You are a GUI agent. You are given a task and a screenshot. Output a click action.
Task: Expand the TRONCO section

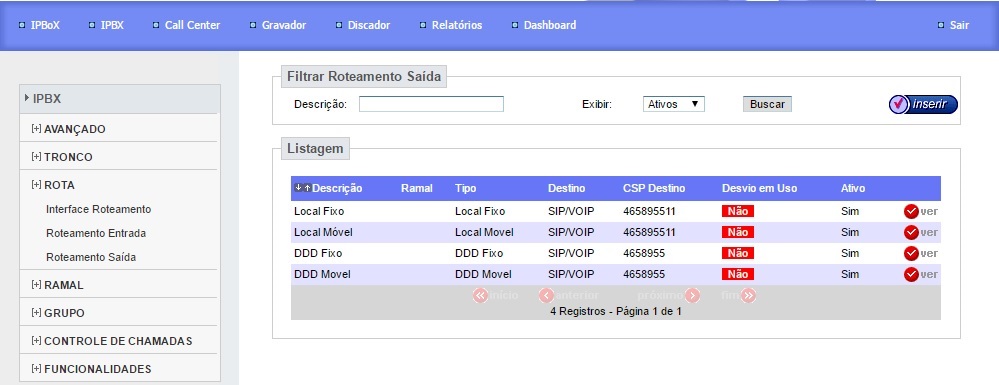coord(62,157)
